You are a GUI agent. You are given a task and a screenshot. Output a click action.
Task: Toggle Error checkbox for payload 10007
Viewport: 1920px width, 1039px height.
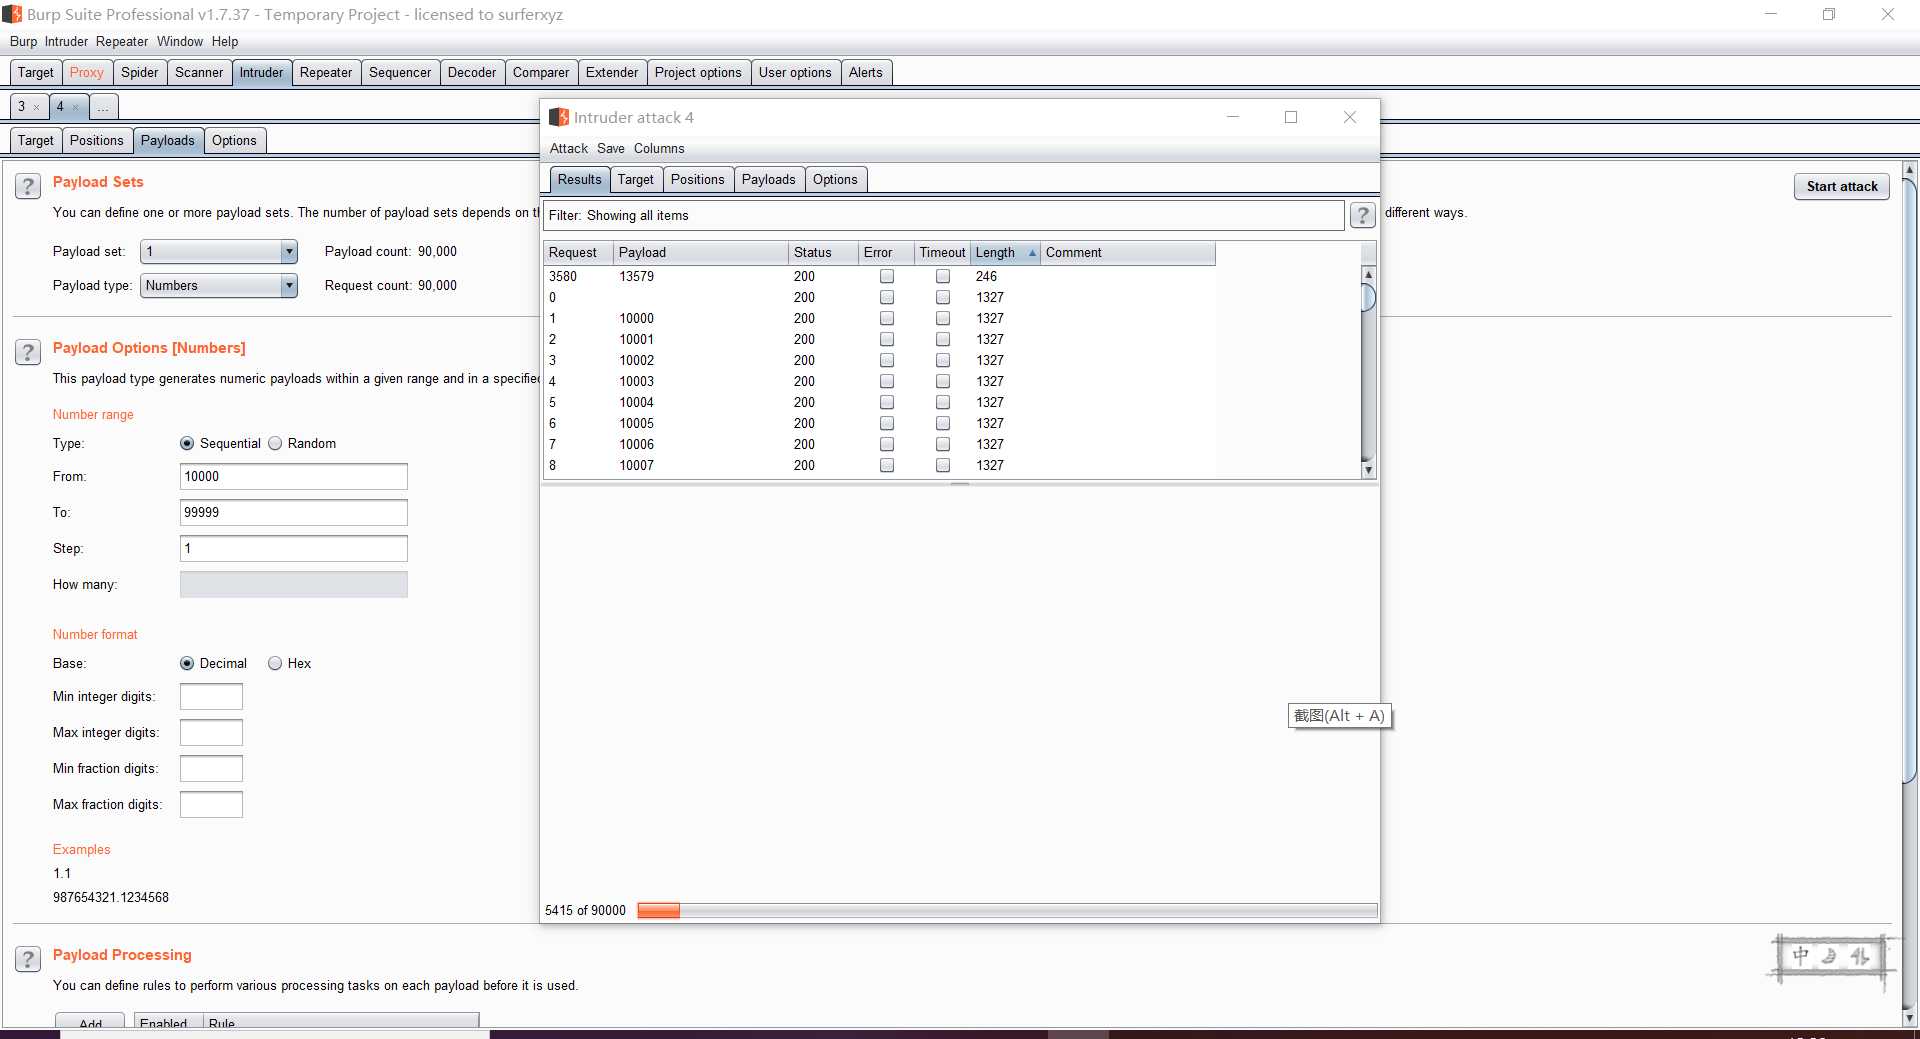[x=887, y=465]
